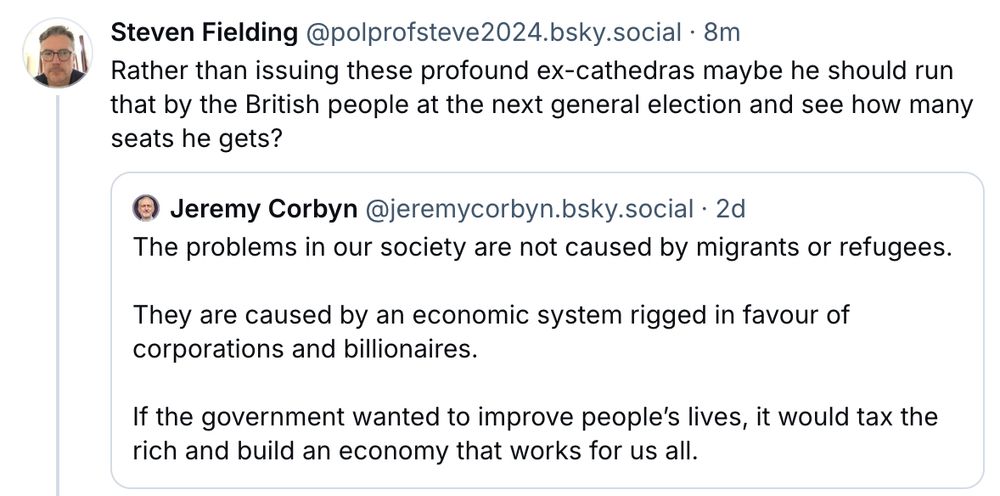
Task: Open the @jeremycorbyn.bsky.social handle
Action: click(x=529, y=209)
